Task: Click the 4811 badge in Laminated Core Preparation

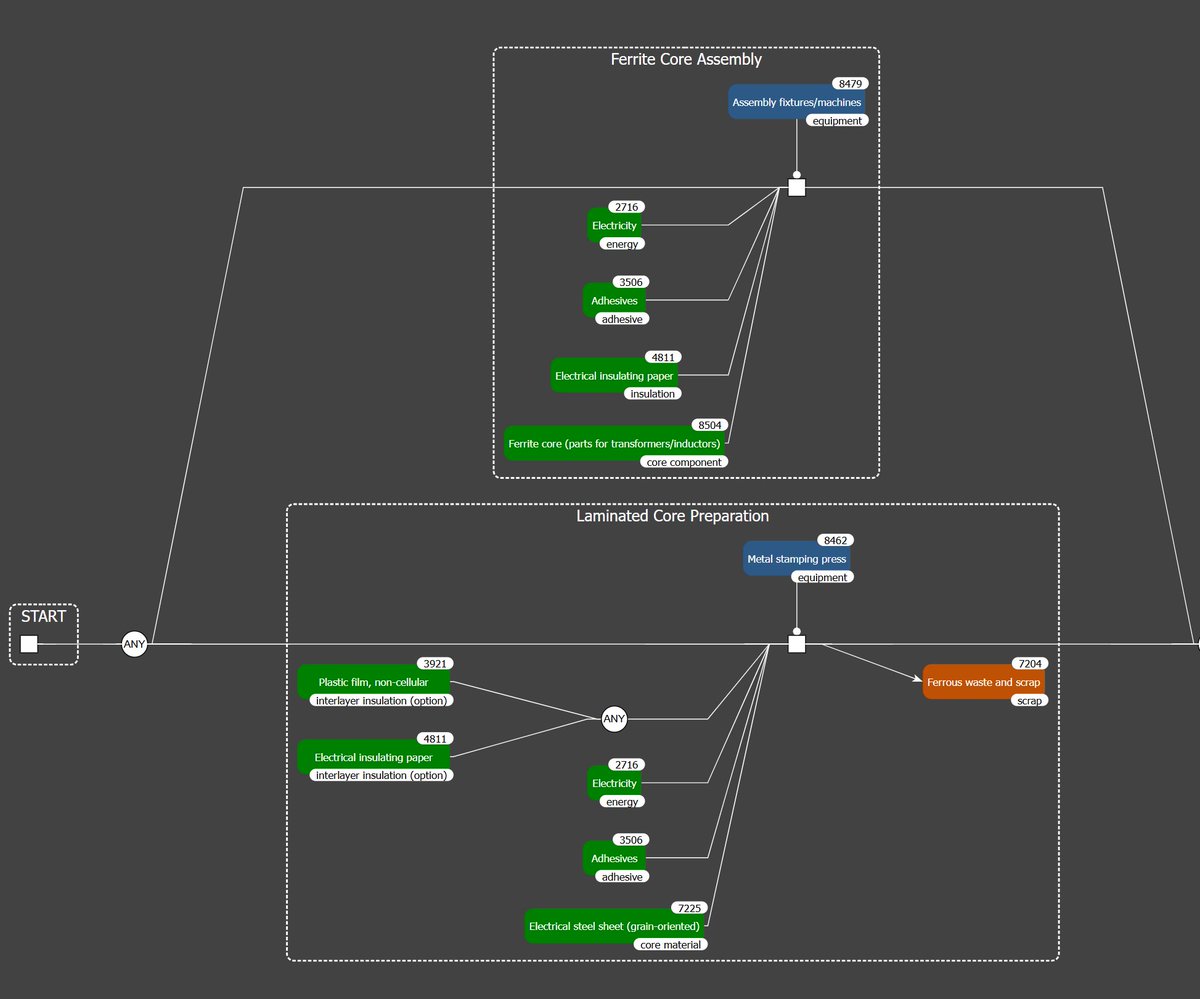Action: click(x=435, y=738)
